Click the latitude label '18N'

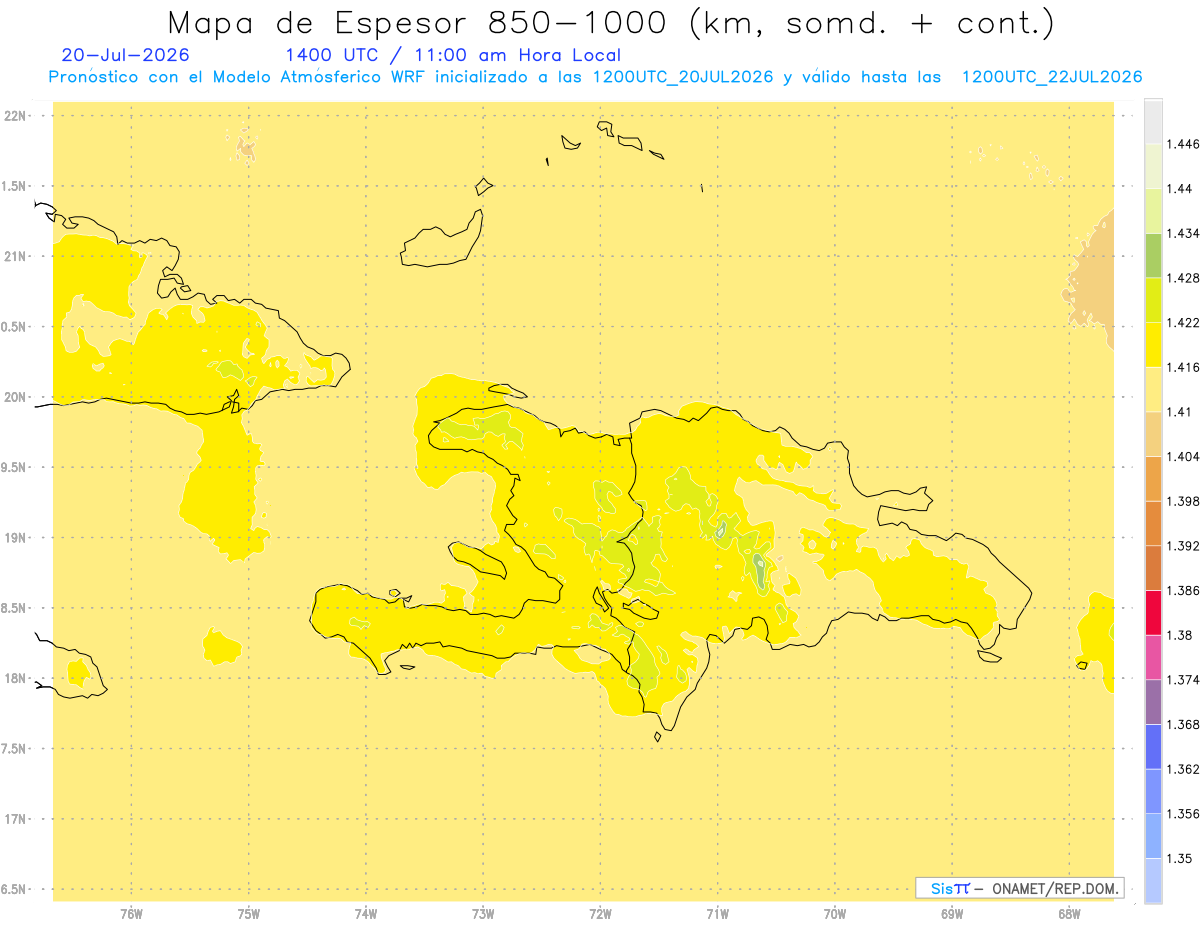[15, 679]
